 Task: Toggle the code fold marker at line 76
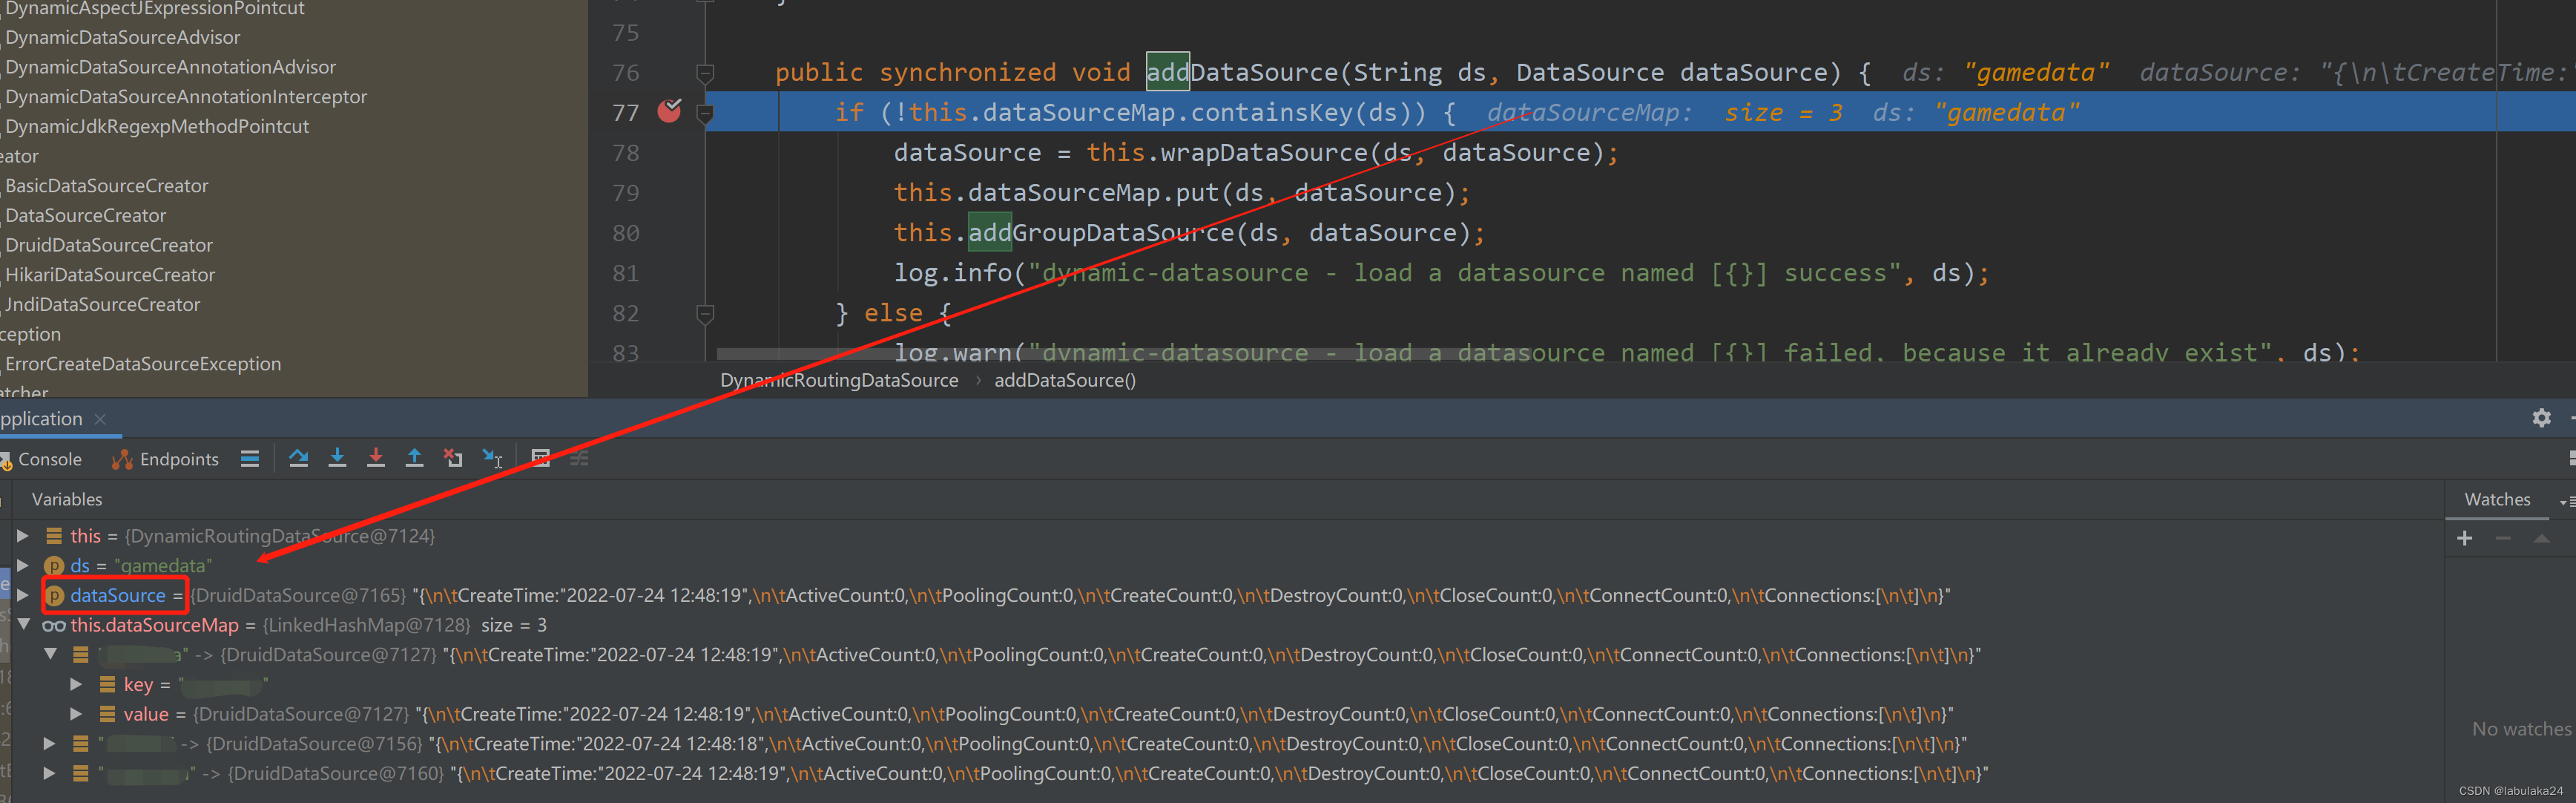click(705, 73)
